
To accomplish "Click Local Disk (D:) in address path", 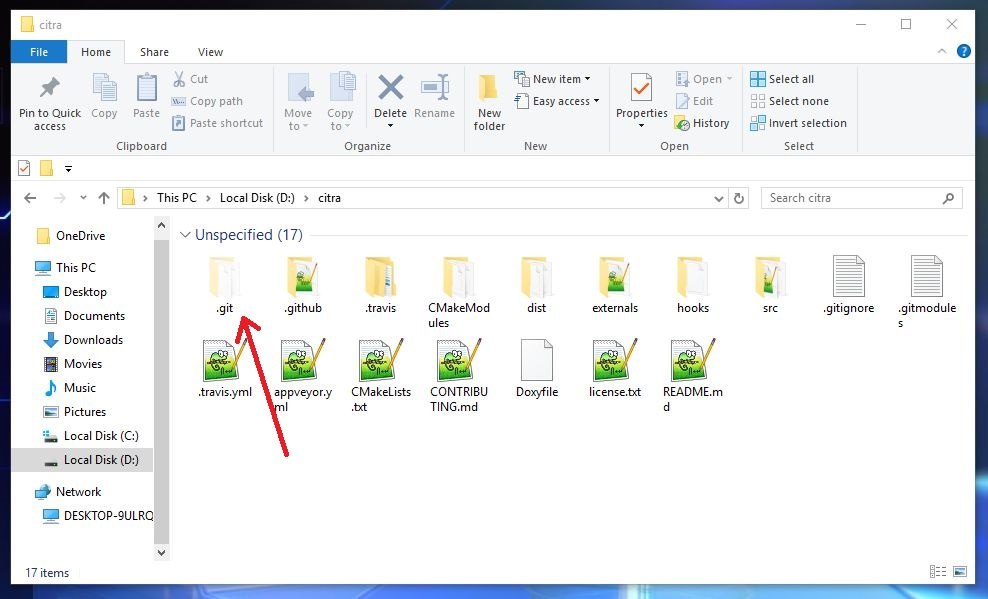I will click(x=257, y=198).
